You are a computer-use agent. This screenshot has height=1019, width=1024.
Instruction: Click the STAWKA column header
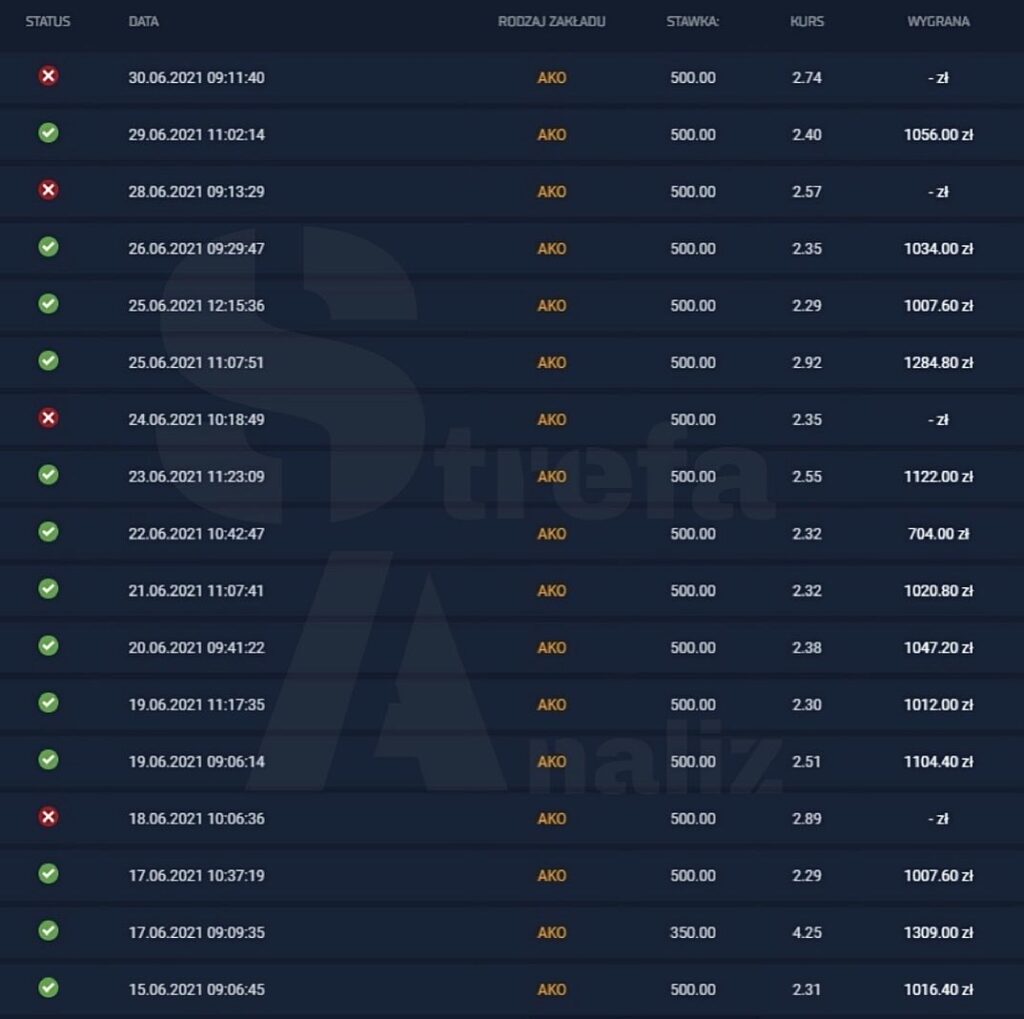pyautogui.click(x=693, y=22)
